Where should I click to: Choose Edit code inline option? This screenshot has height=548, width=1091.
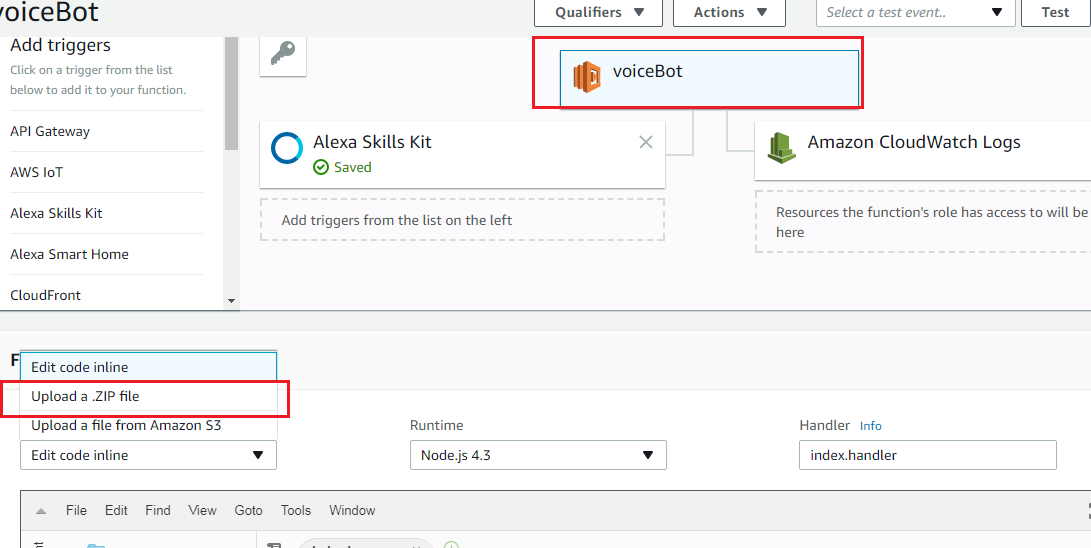(148, 367)
